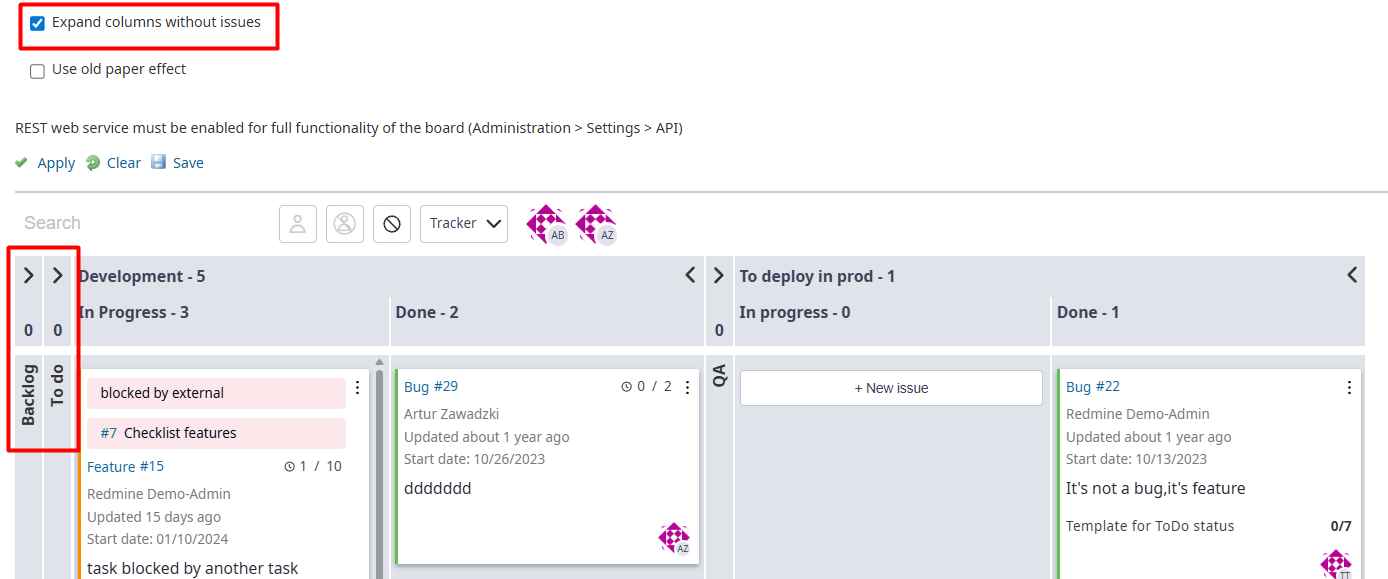
Task: Open three-dot menu on 'blocked by external' card
Action: click(357, 388)
